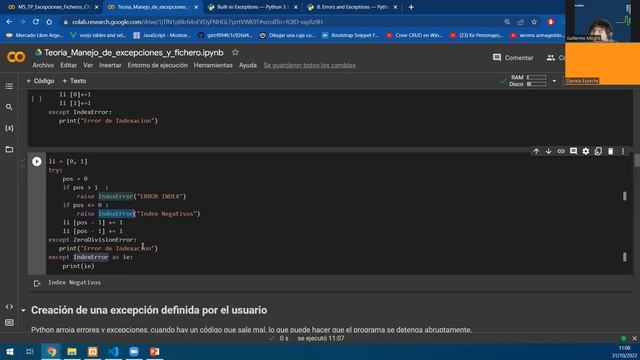
Task: Move cell up with arrow icon
Action: (536, 151)
